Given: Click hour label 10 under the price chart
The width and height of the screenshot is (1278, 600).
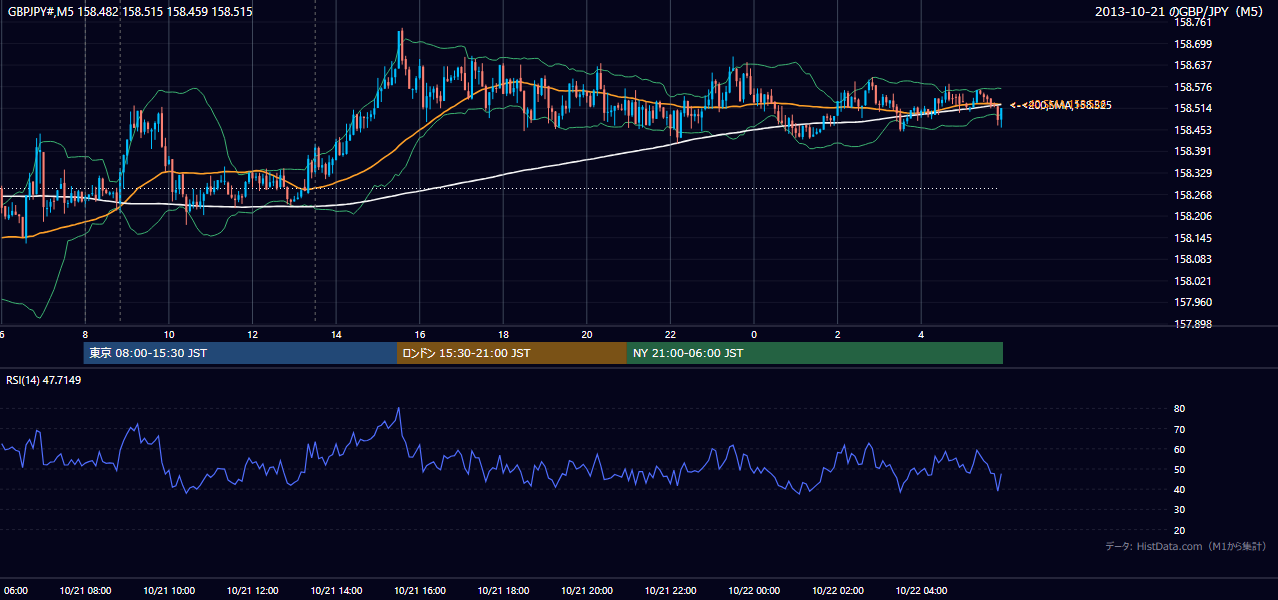Looking at the screenshot, I should (x=169, y=334).
